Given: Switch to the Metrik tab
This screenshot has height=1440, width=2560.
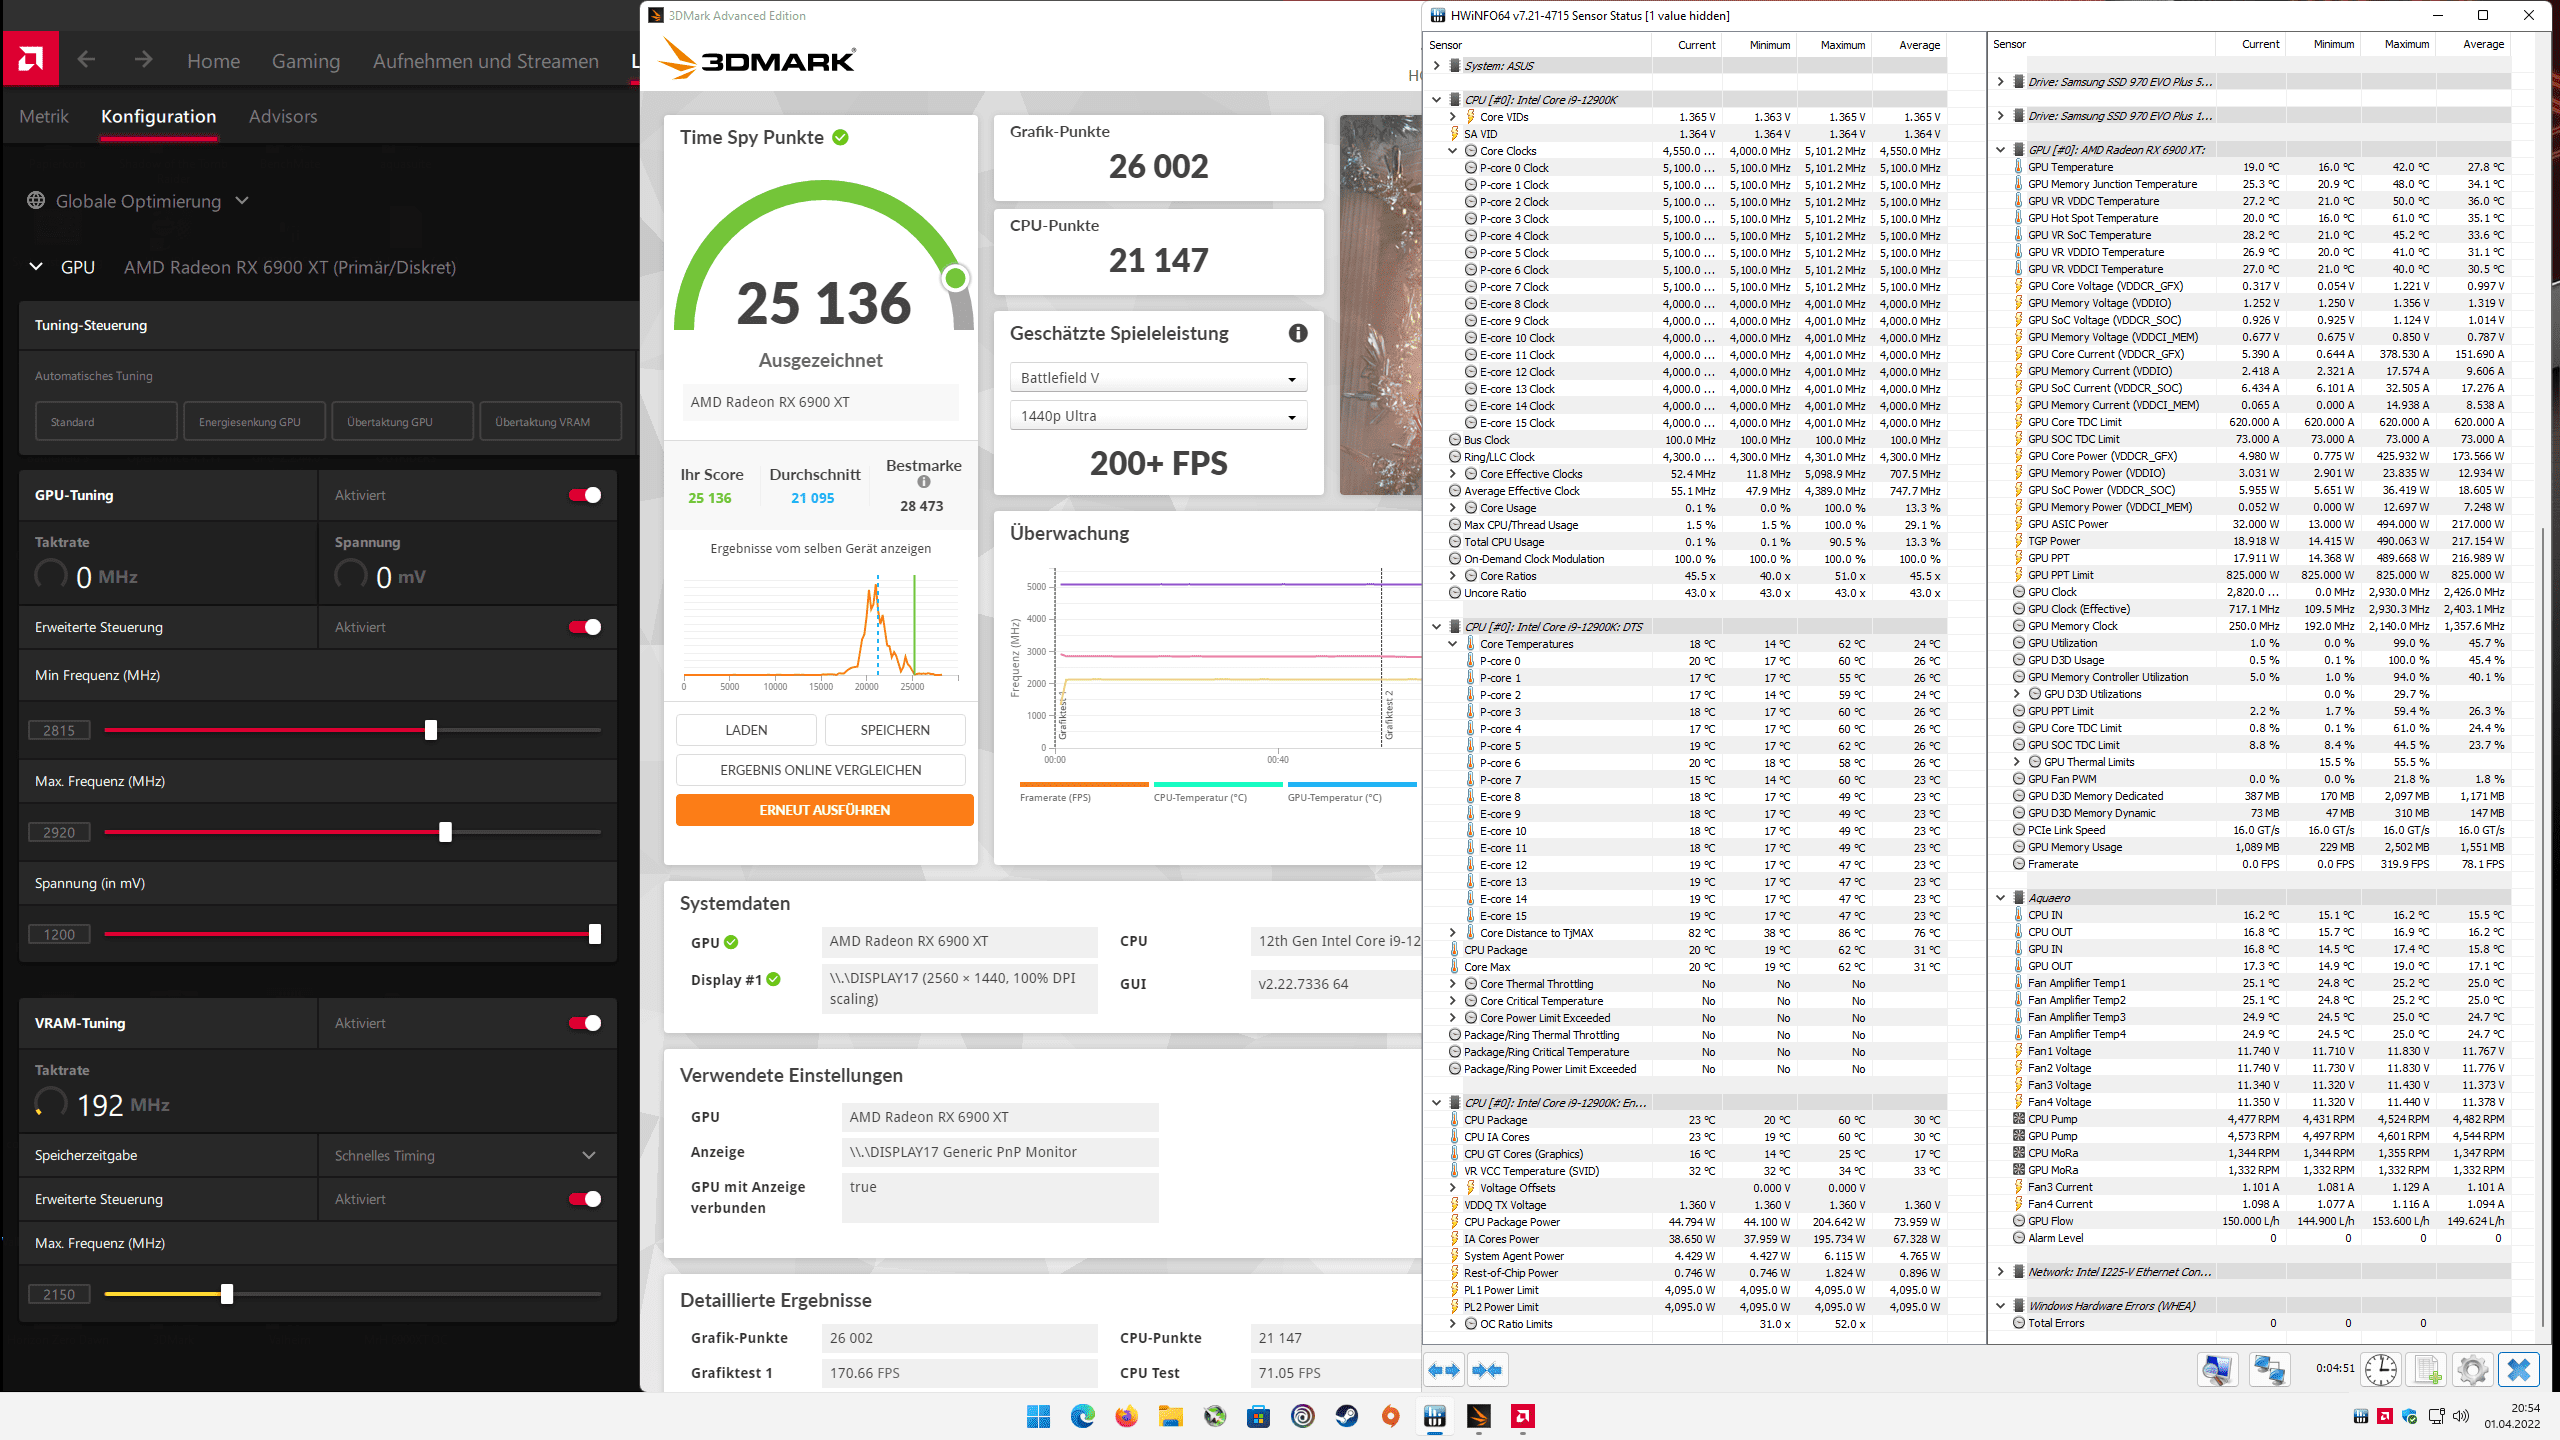Looking at the screenshot, I should coord(44,116).
